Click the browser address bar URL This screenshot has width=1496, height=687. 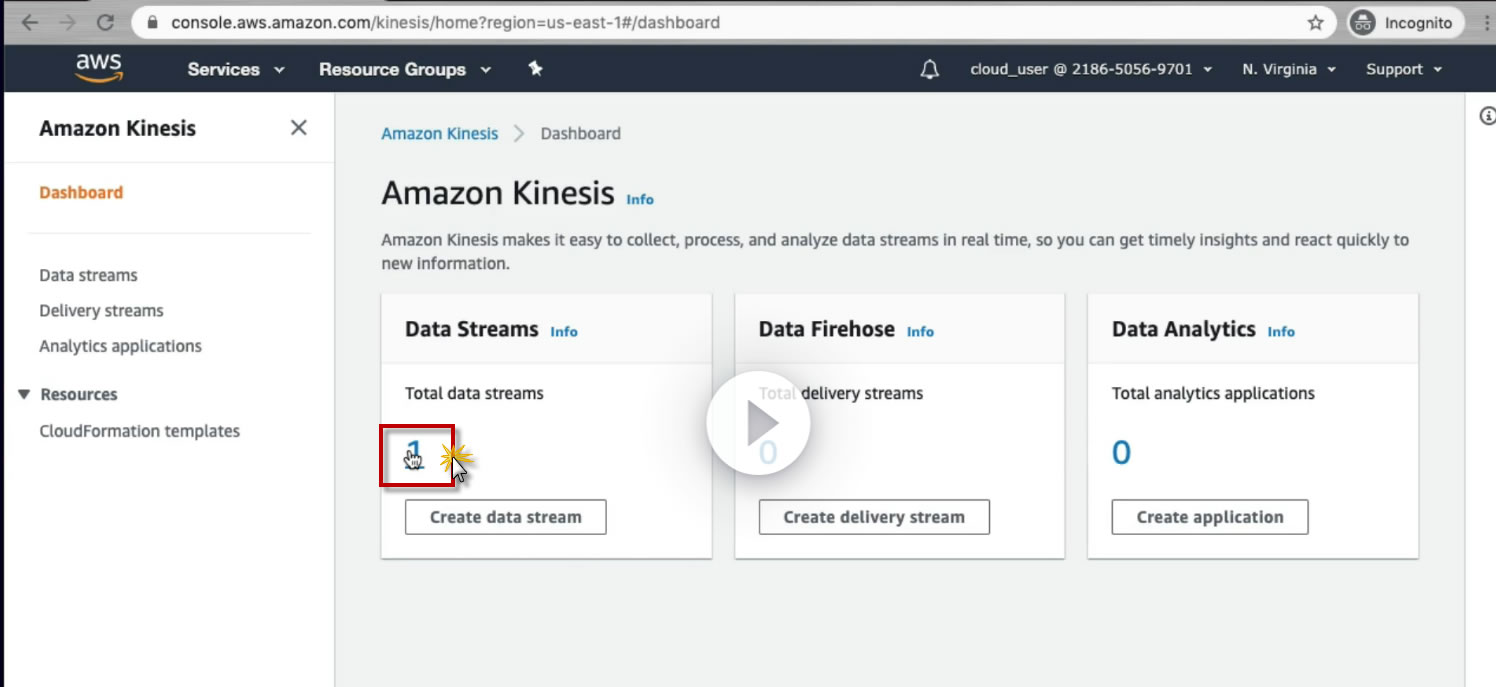click(445, 22)
